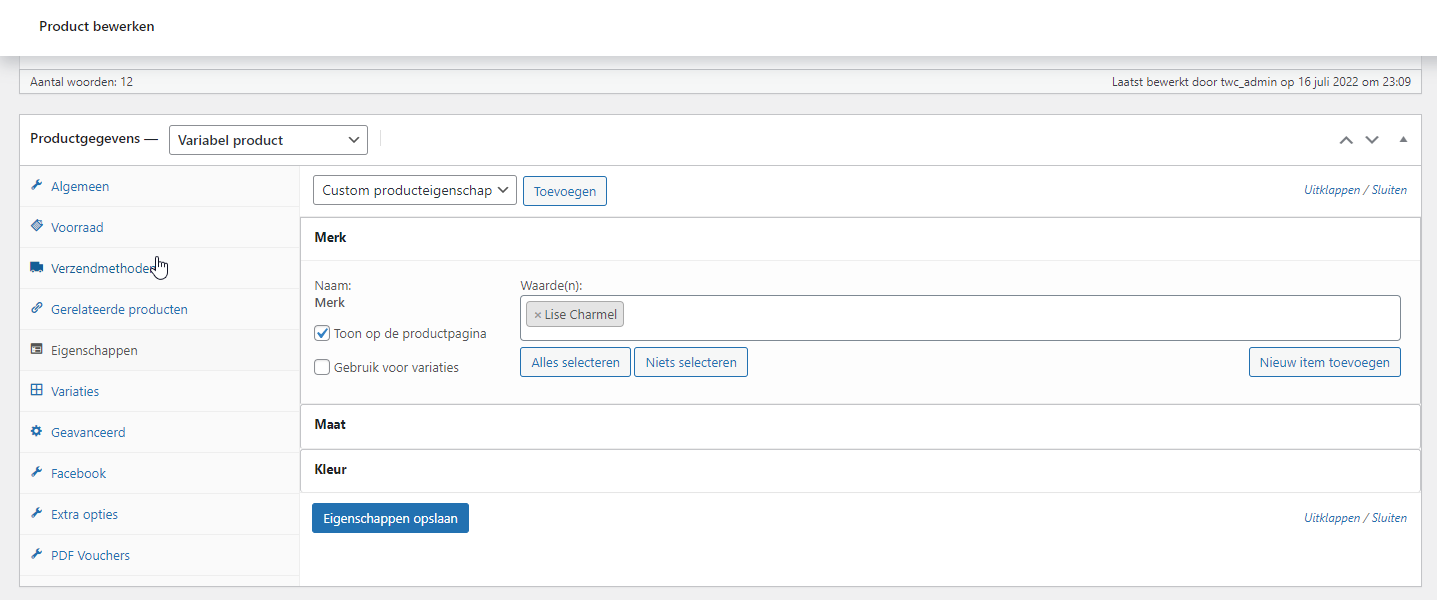The height and width of the screenshot is (600, 1437).
Task: Click the bottom Sluiten link
Action: [1390, 518]
